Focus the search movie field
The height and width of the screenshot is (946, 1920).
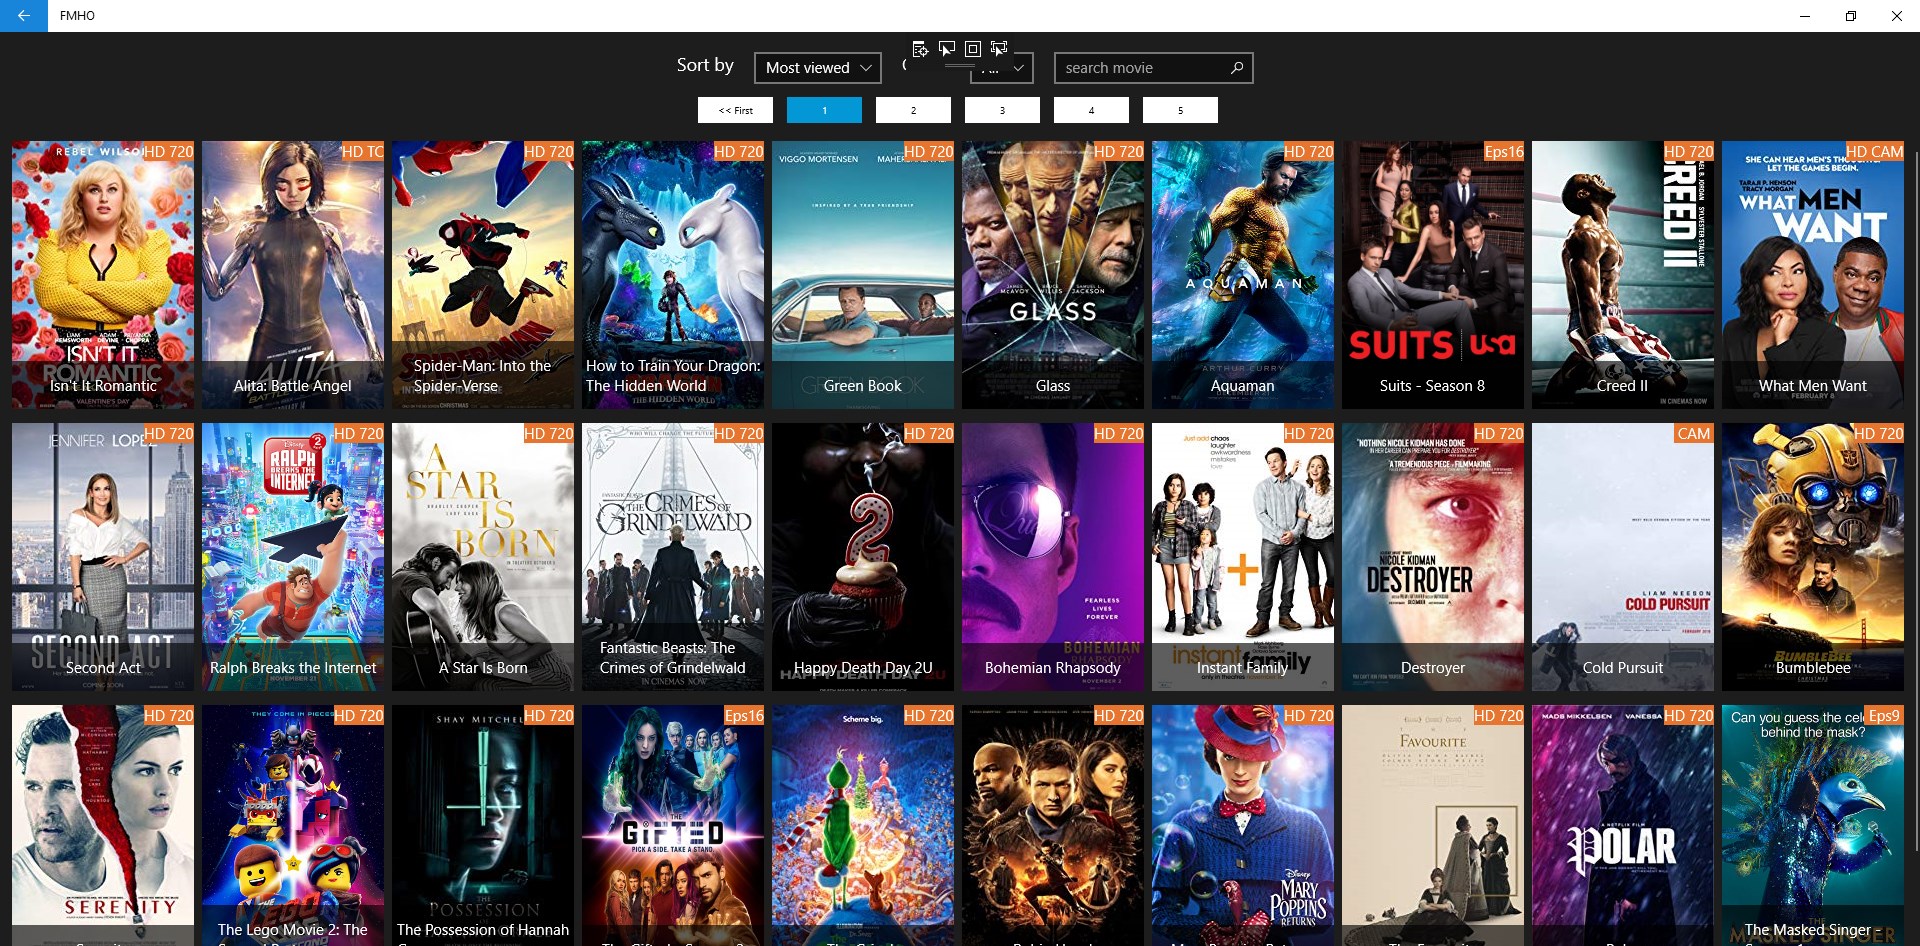coord(1153,68)
